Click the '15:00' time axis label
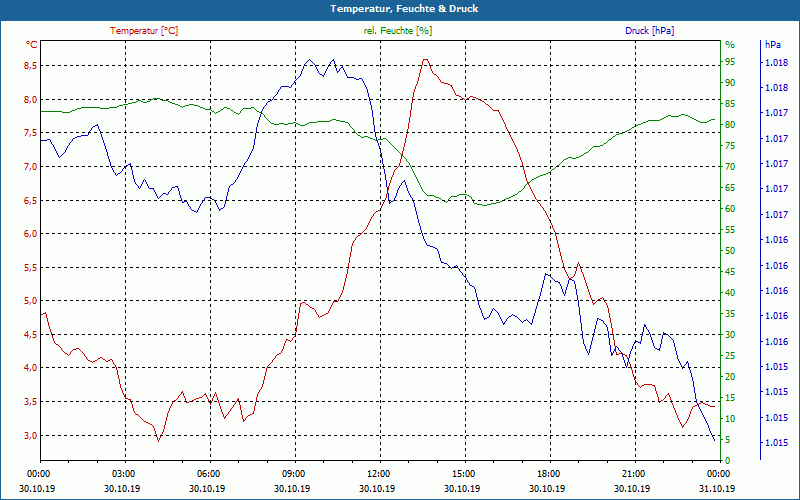Screen dimensions: 800x500 pyautogui.click(x=463, y=474)
